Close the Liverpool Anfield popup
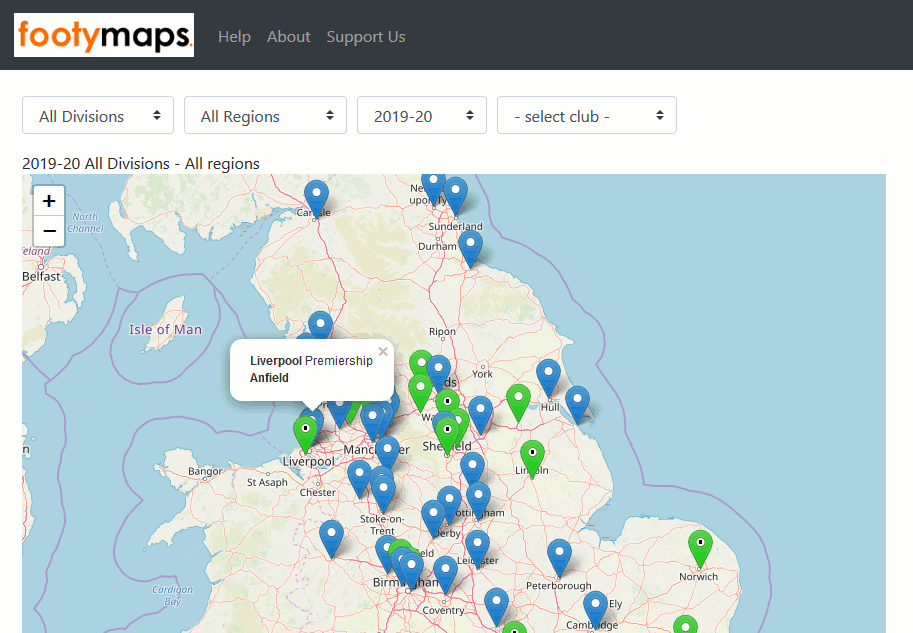Image resolution: width=913 pixels, height=633 pixels. pyautogui.click(x=383, y=352)
